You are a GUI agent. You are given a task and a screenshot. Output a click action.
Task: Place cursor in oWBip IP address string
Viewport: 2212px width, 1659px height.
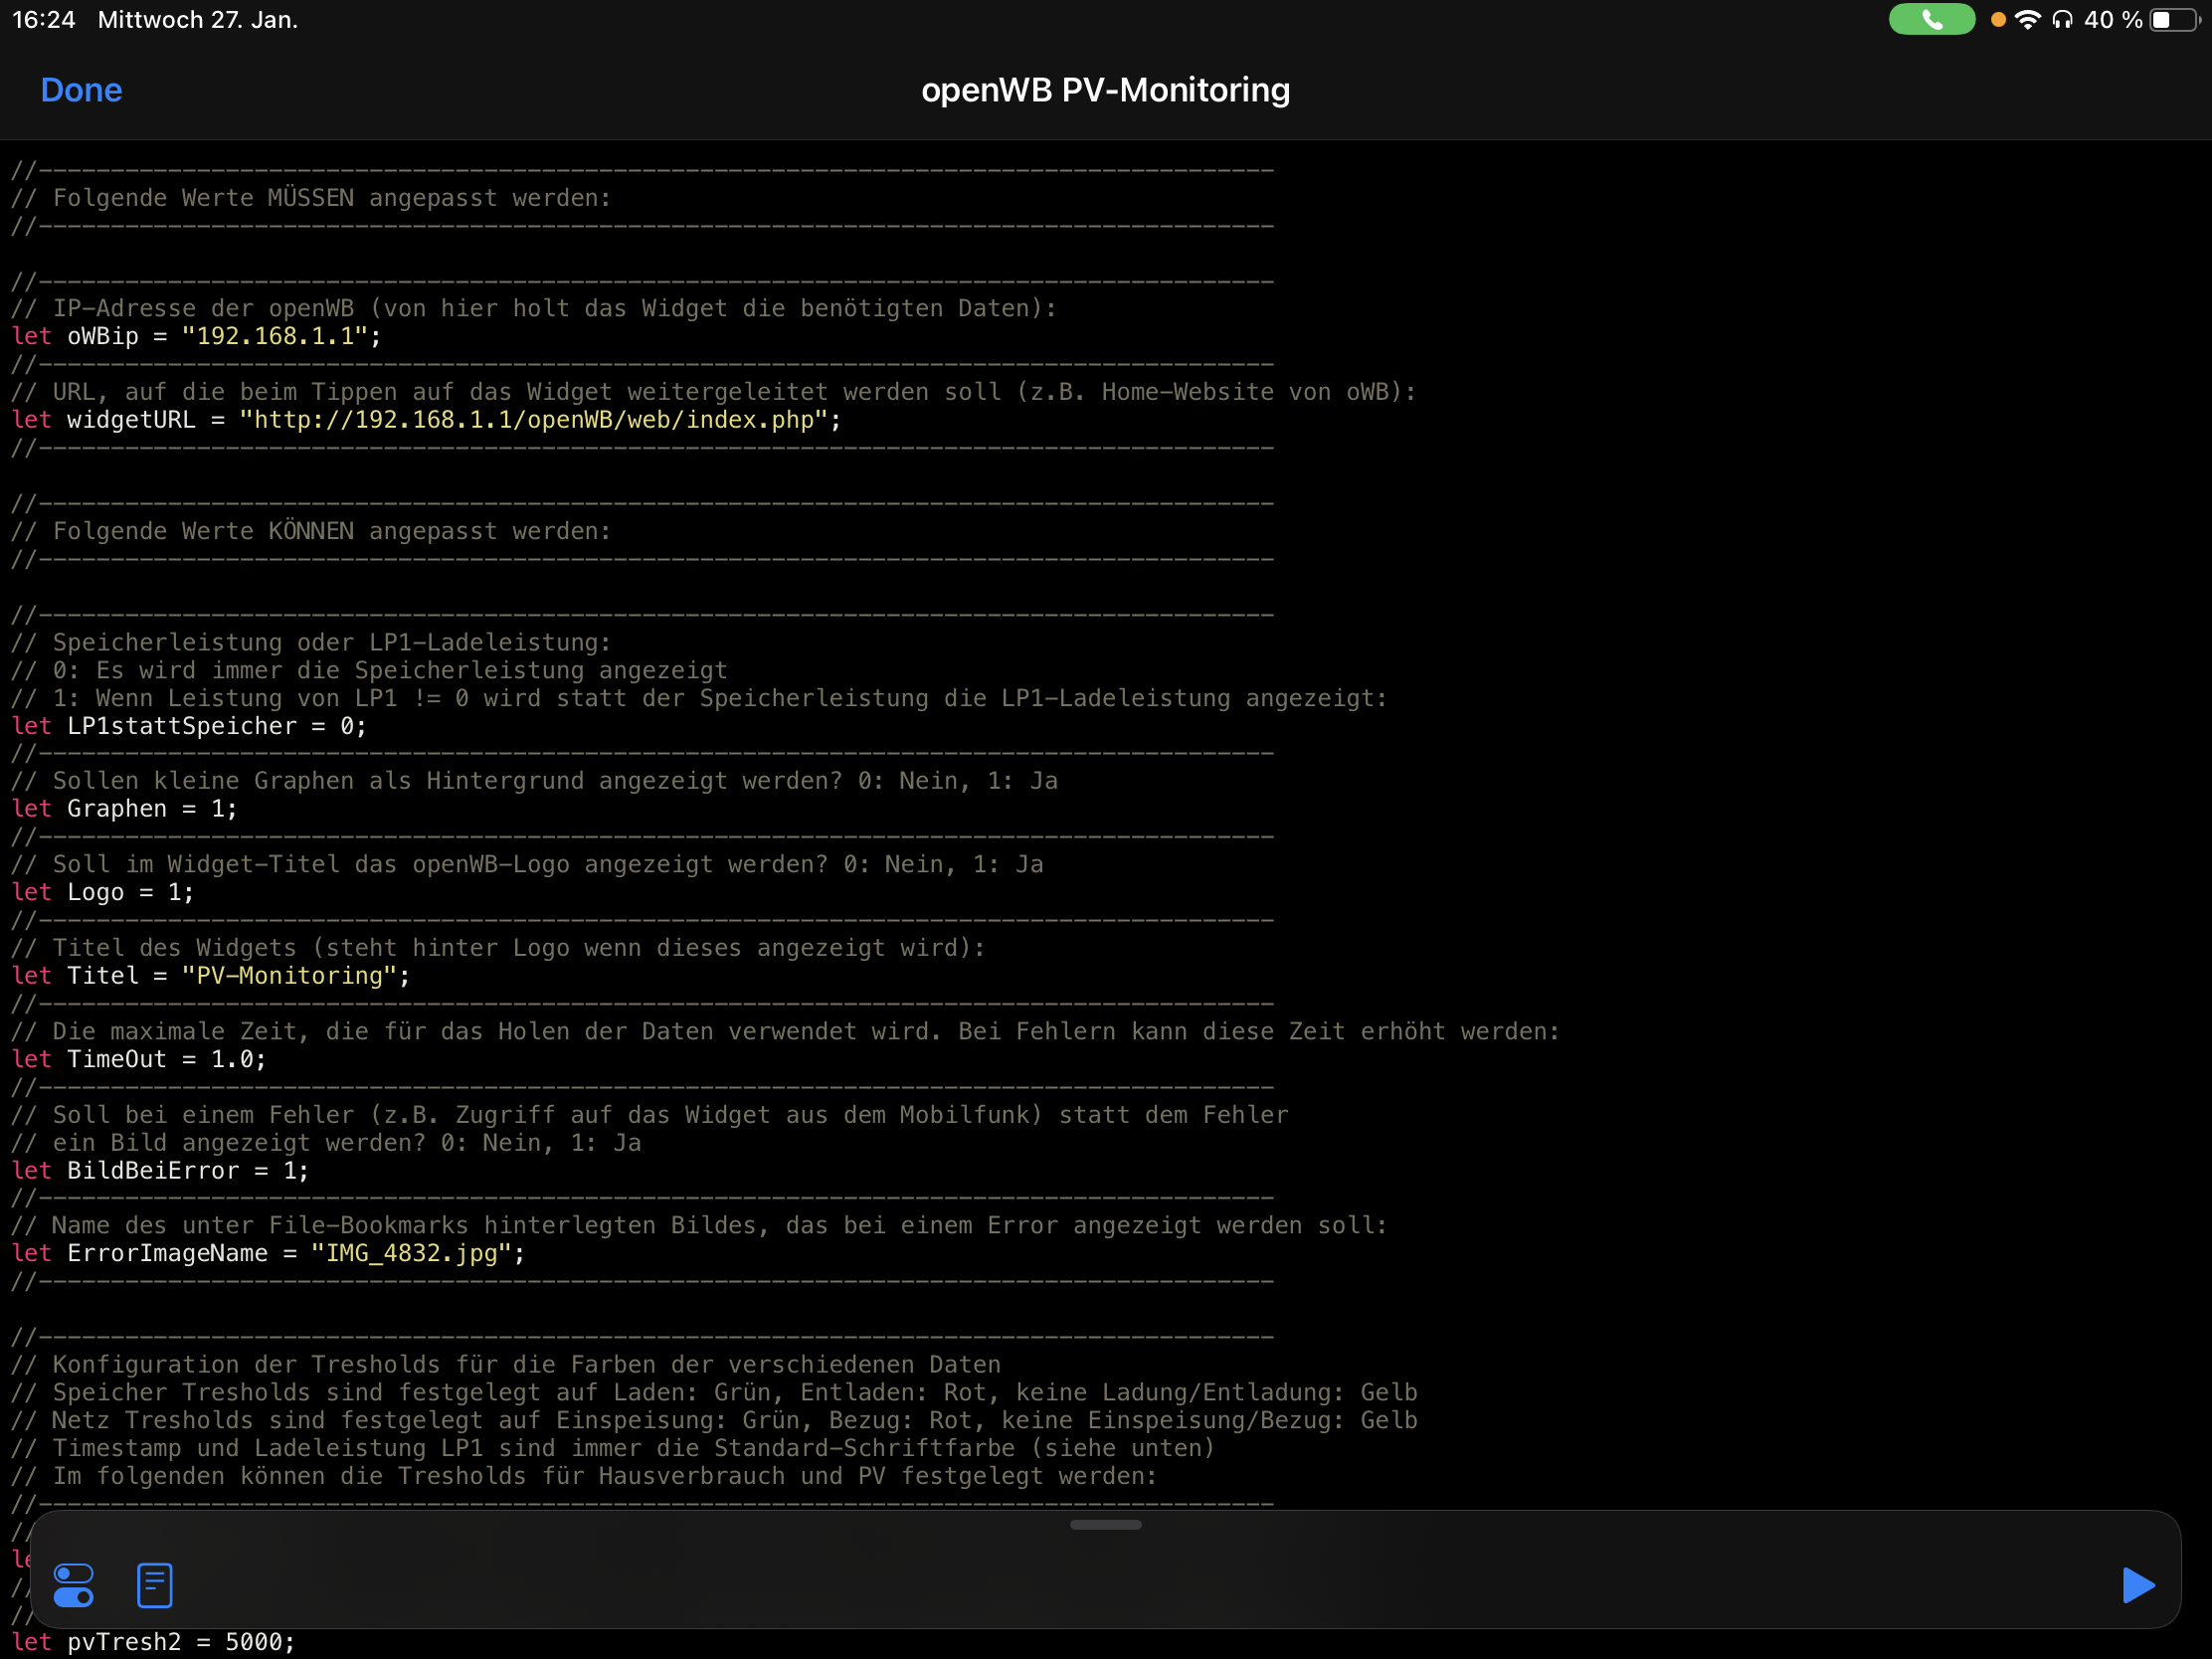pyautogui.click(x=275, y=336)
